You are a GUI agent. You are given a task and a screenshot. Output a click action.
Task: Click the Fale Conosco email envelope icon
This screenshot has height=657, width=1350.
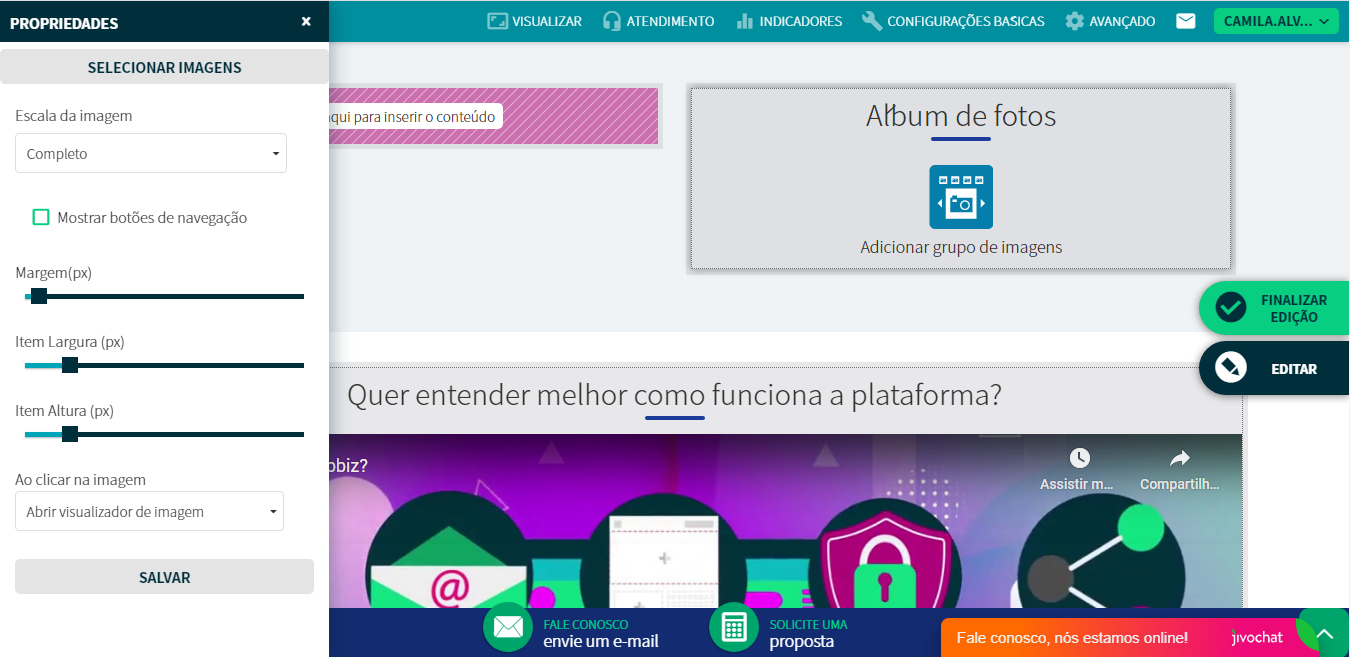click(508, 627)
